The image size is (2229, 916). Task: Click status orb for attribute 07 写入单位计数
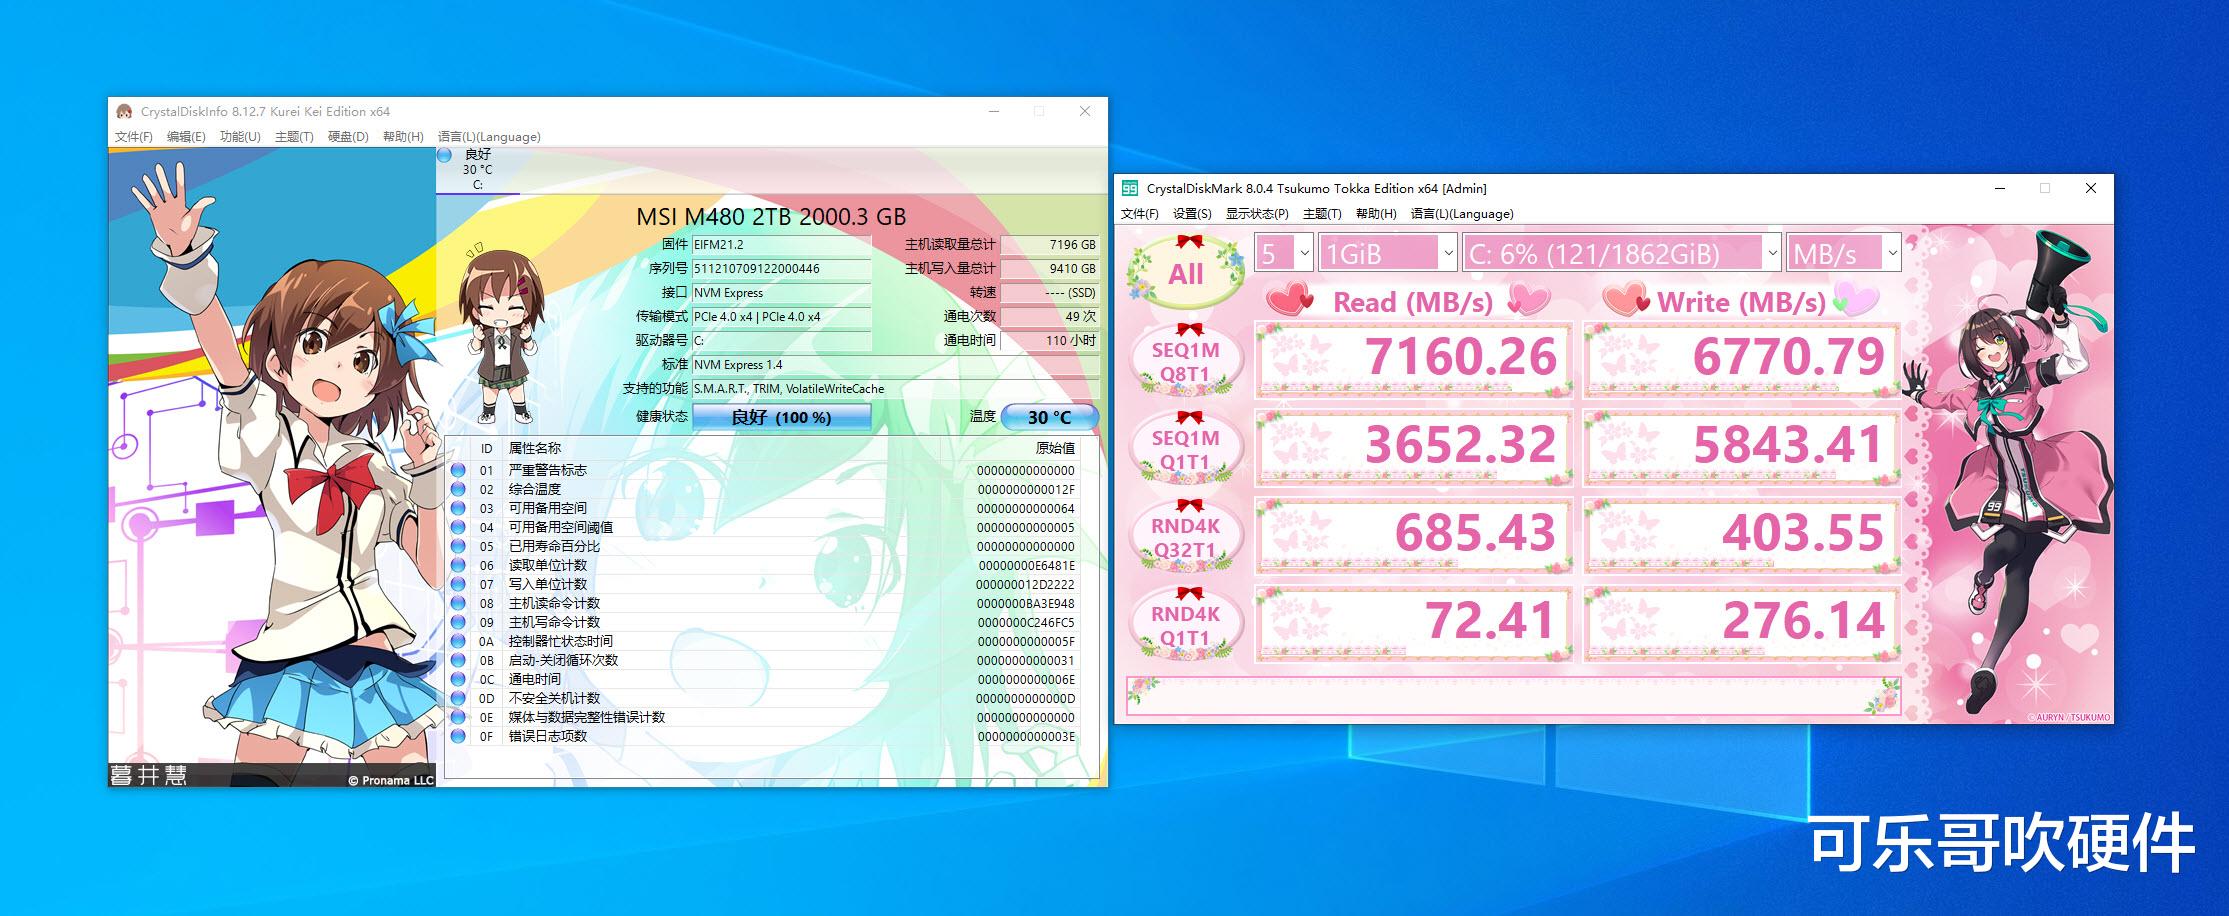458,584
